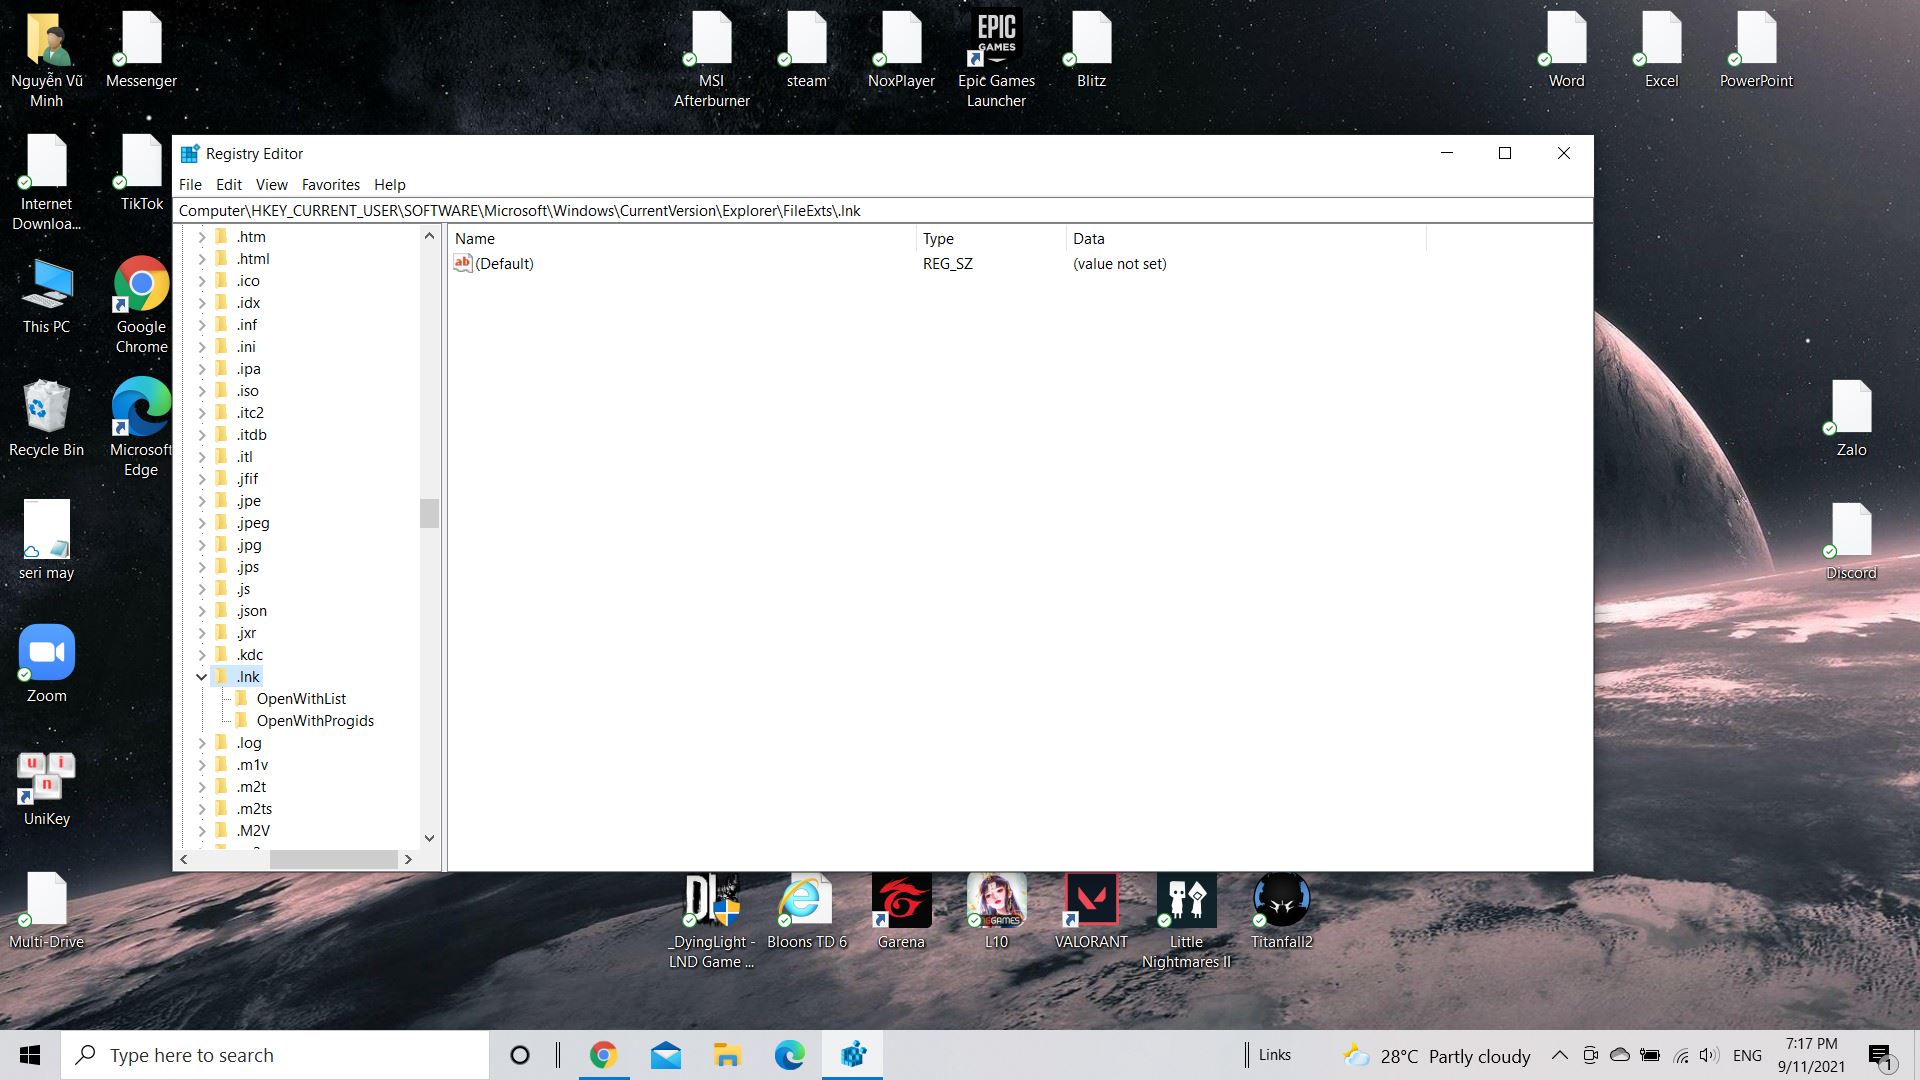Open Mail from the taskbar

click(x=665, y=1054)
